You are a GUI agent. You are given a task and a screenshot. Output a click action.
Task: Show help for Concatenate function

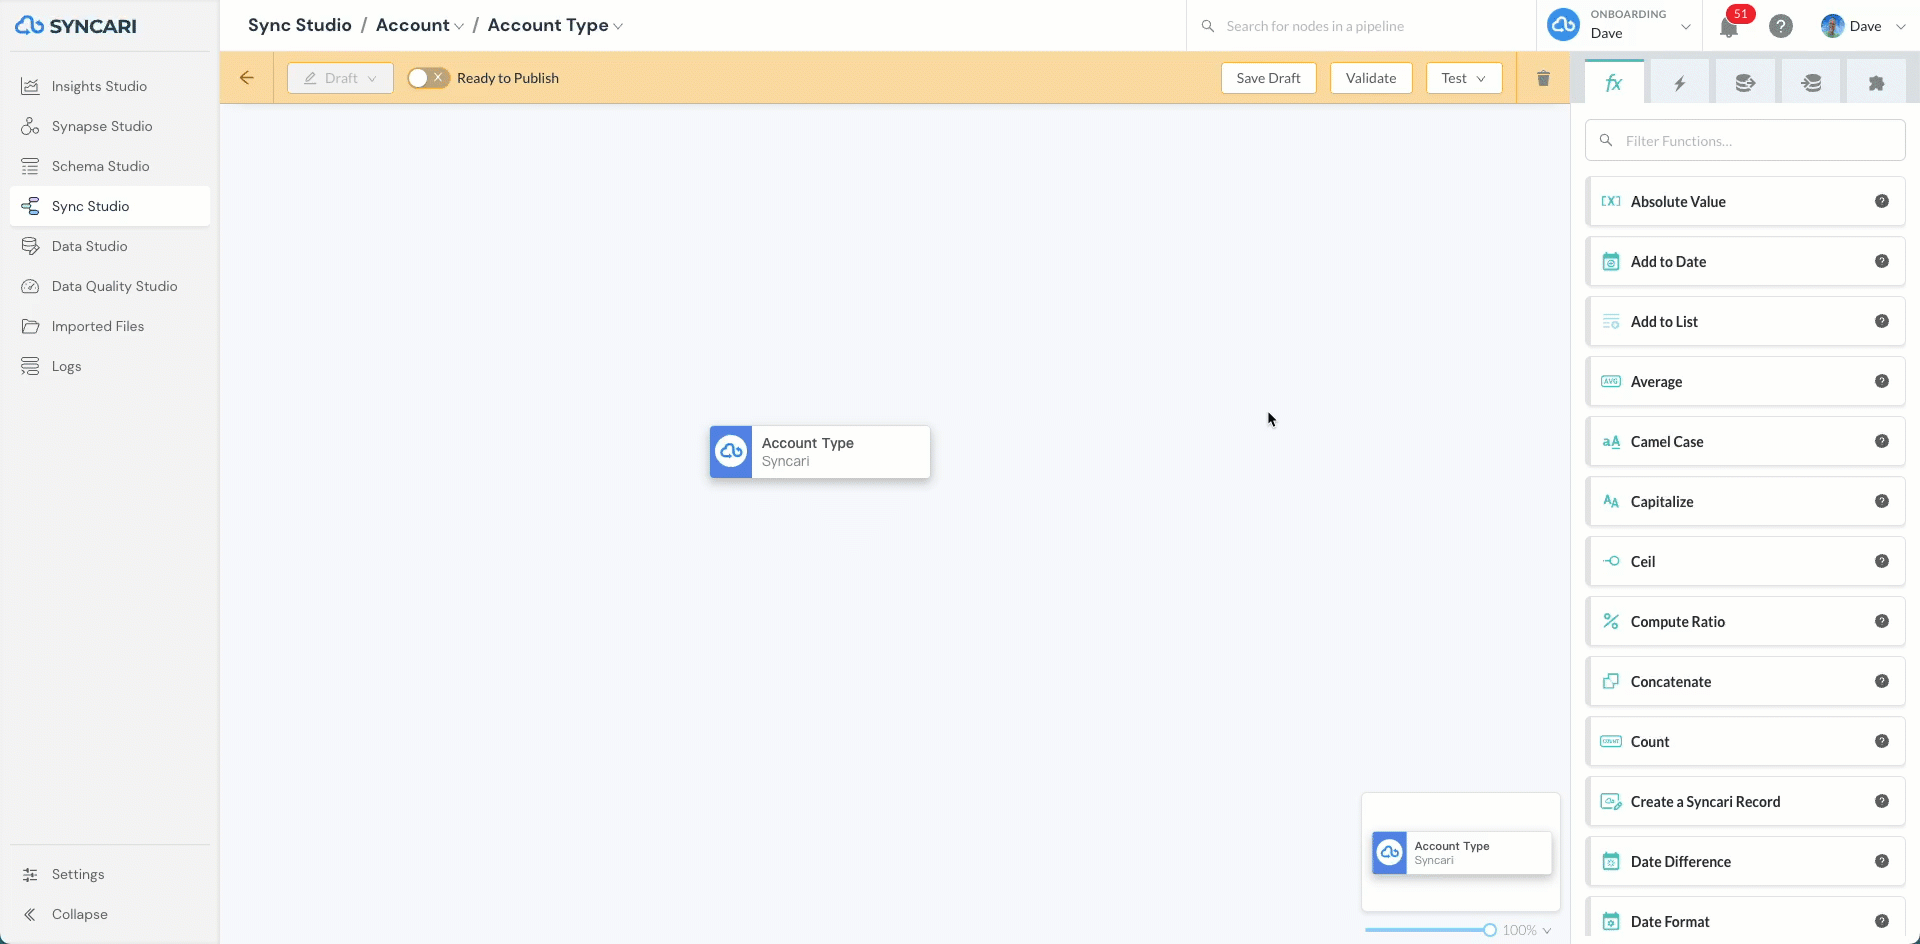coord(1882,681)
